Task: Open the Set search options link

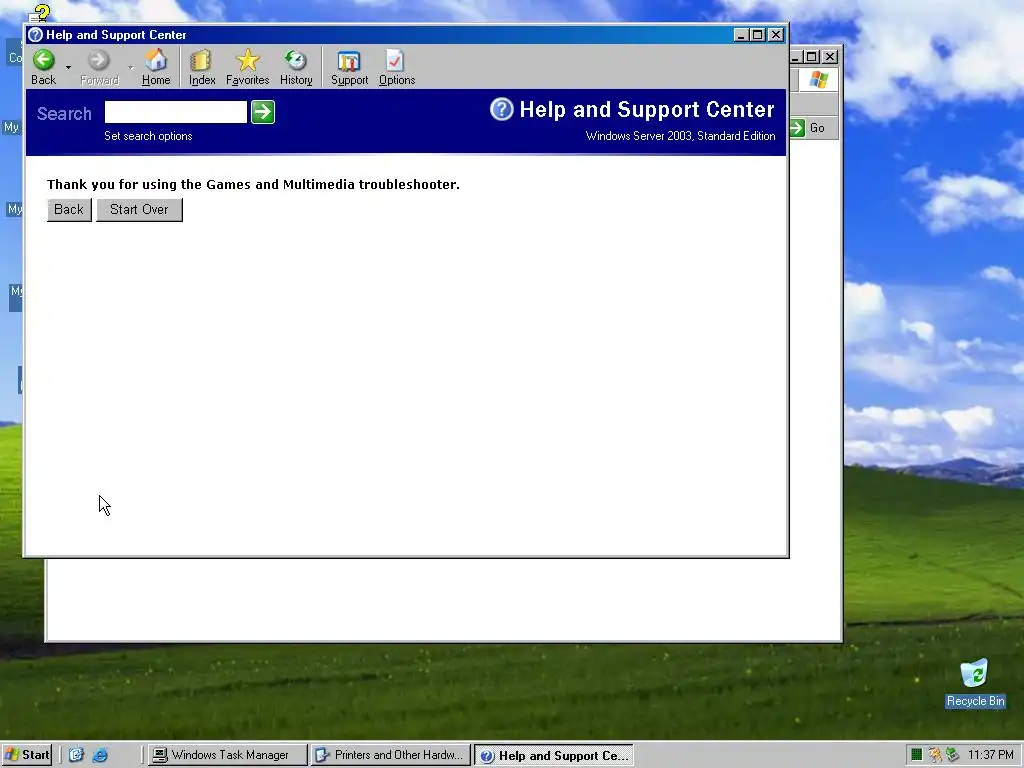Action: point(148,136)
